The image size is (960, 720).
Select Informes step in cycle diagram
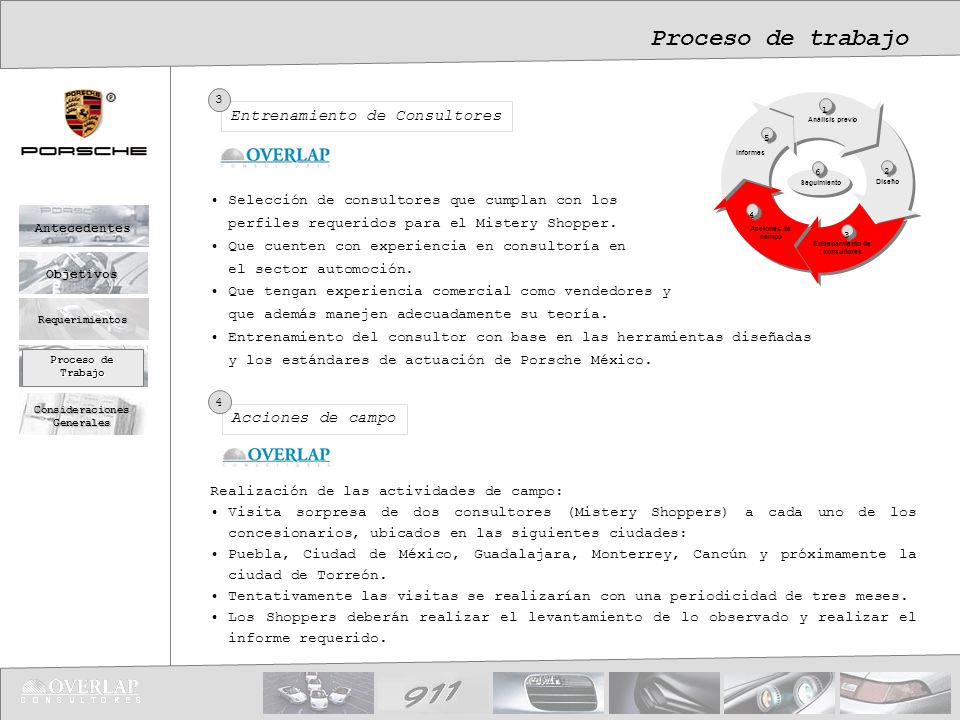click(750, 152)
